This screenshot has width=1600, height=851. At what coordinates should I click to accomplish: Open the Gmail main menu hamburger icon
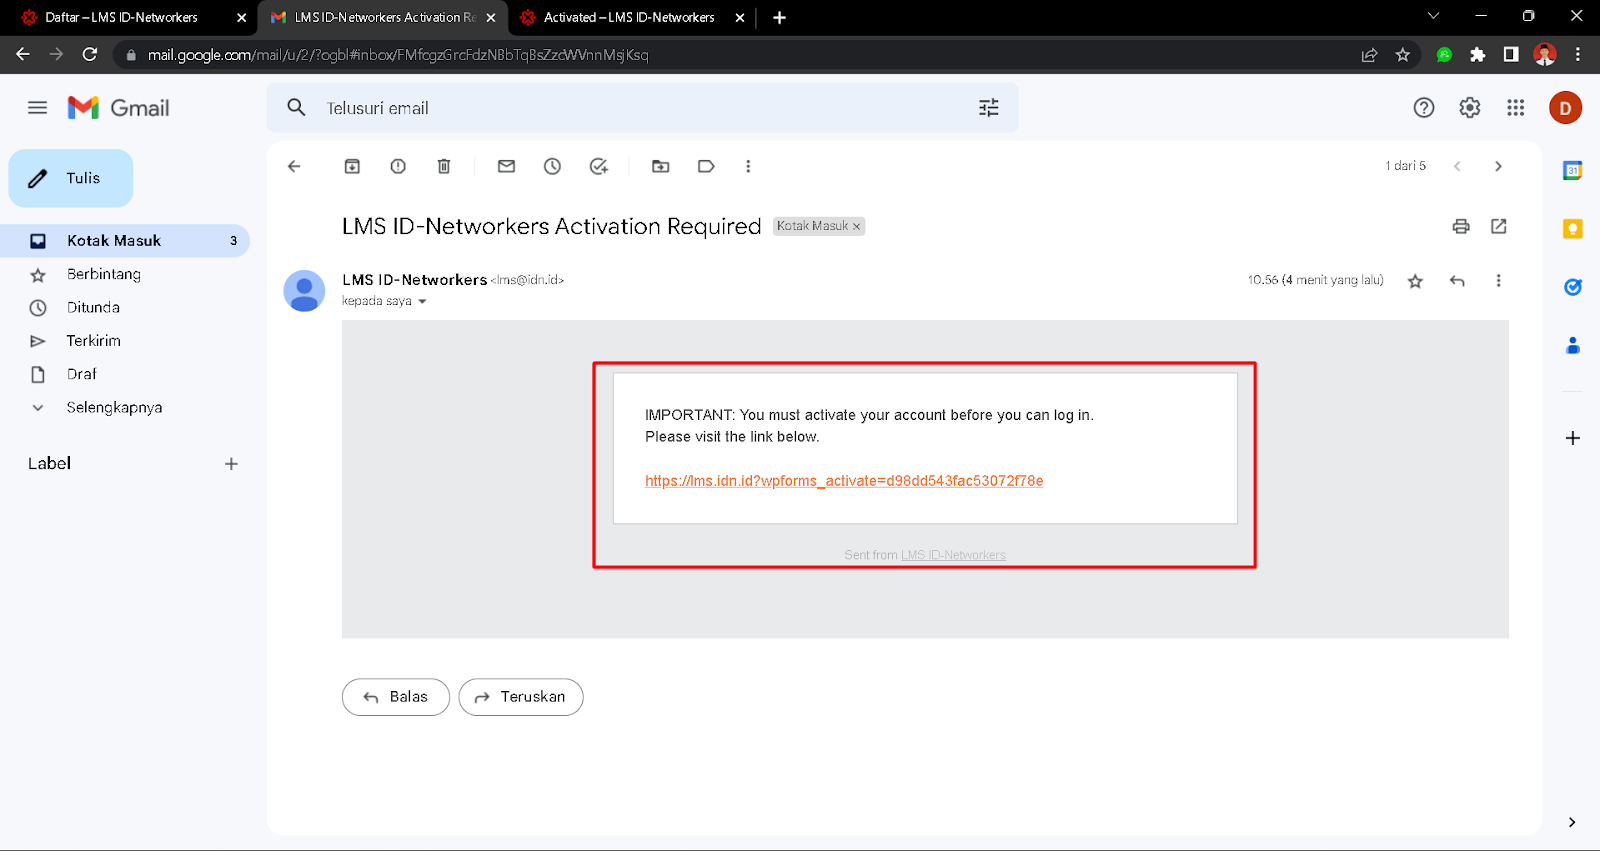[x=37, y=108]
